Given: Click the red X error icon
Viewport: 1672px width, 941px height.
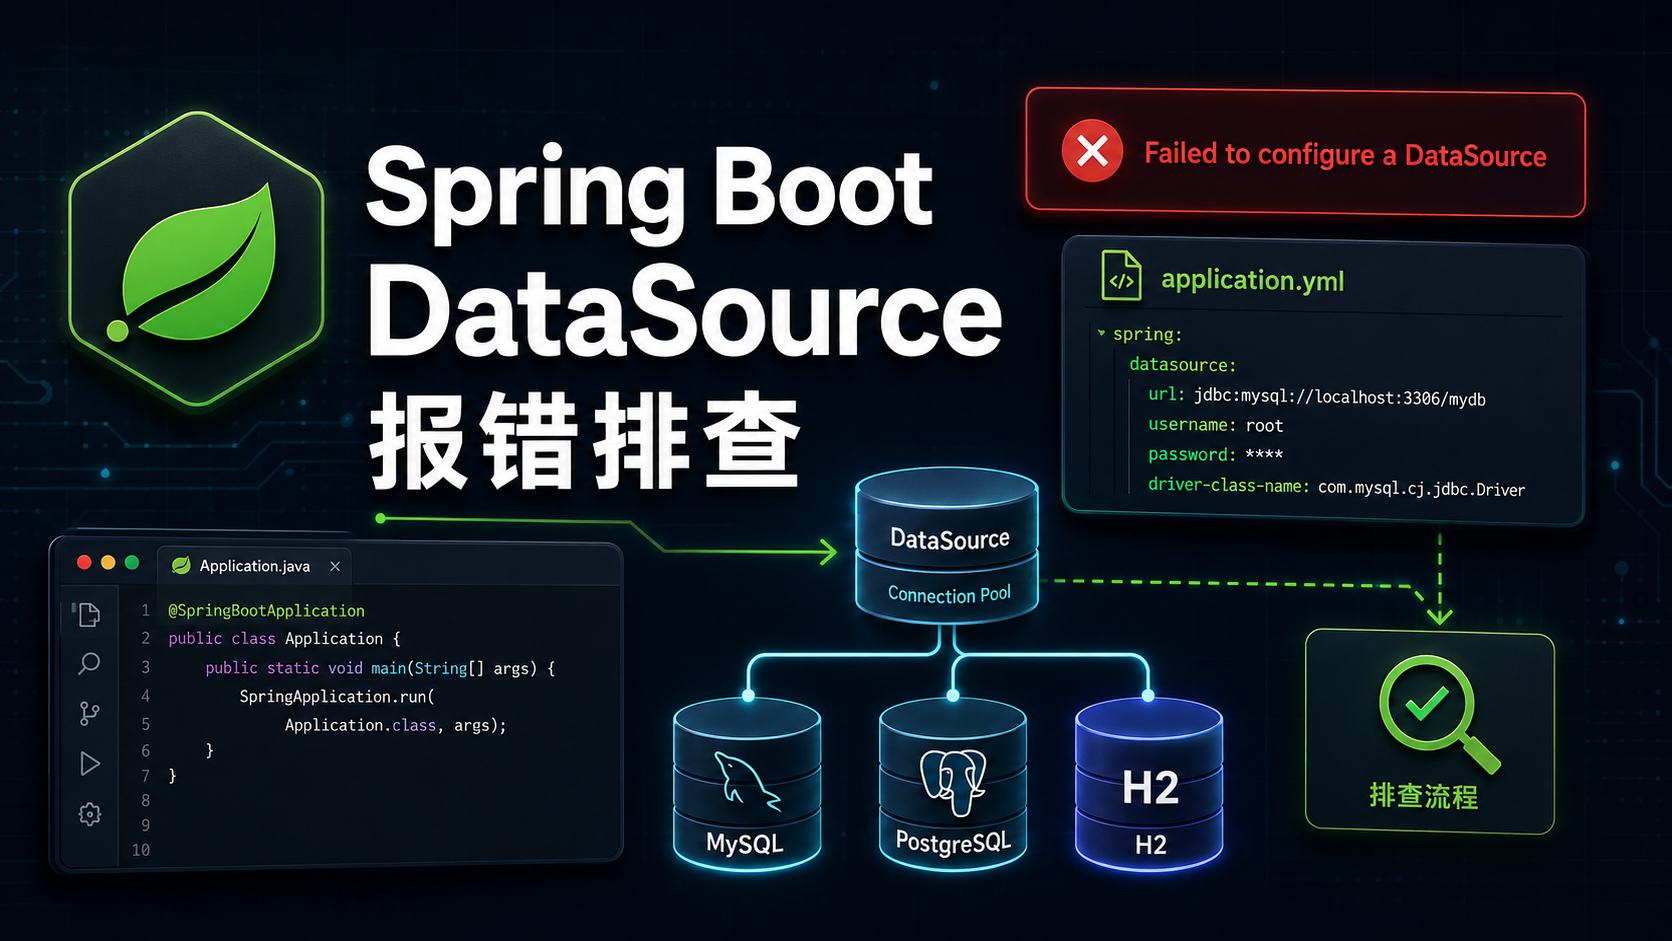Looking at the screenshot, I should coord(1092,151).
